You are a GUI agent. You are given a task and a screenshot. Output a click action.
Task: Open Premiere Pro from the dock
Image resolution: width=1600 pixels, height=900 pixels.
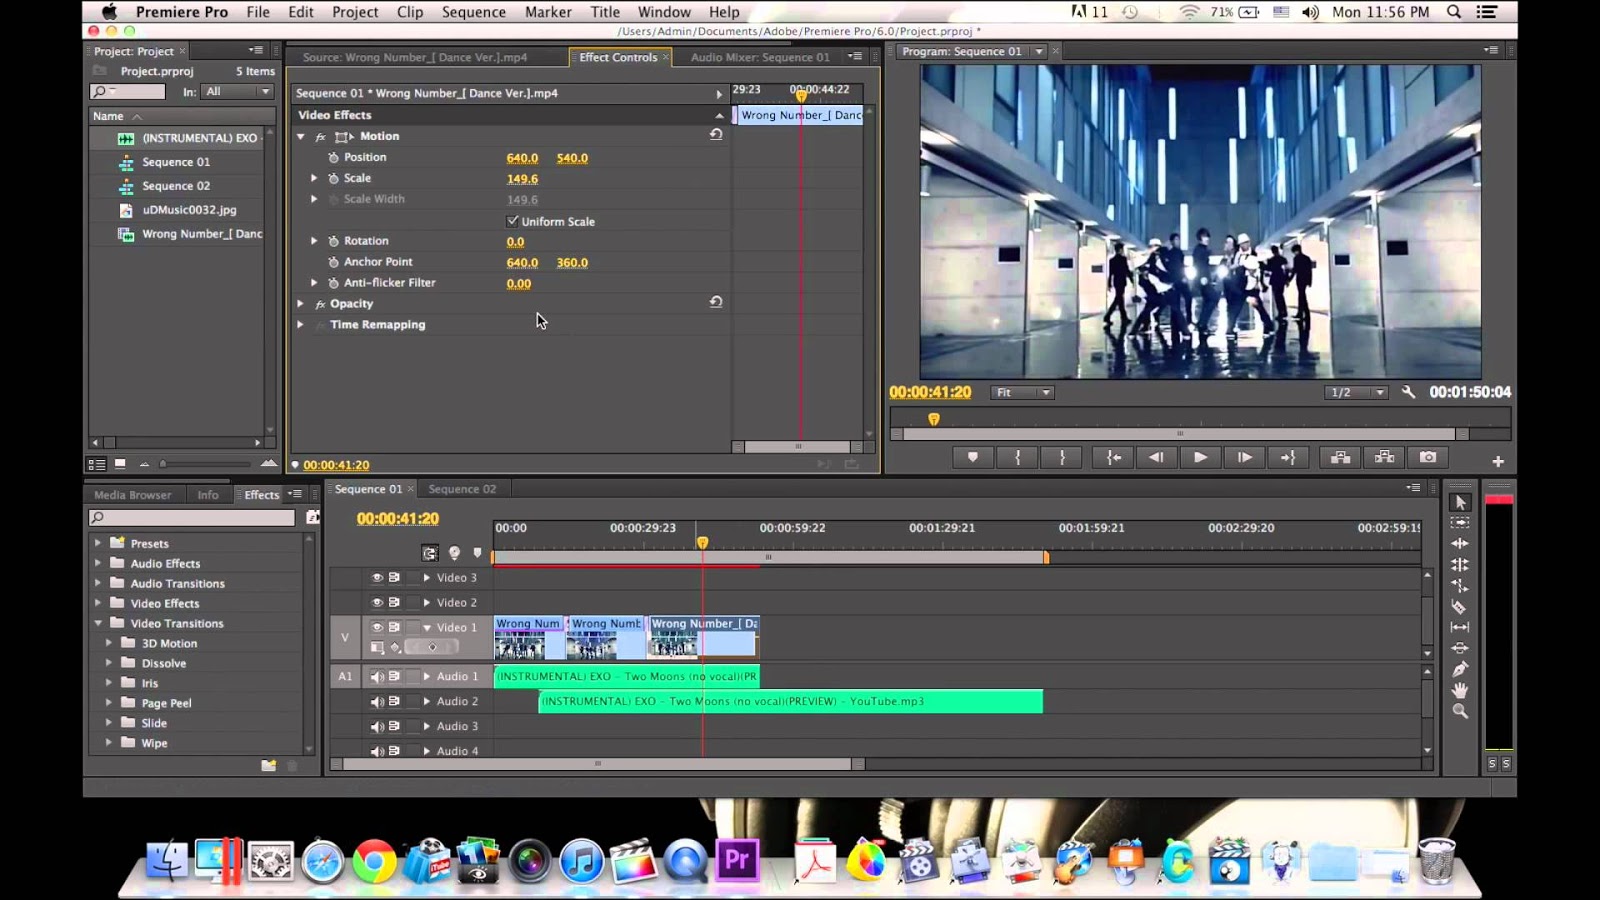click(737, 860)
